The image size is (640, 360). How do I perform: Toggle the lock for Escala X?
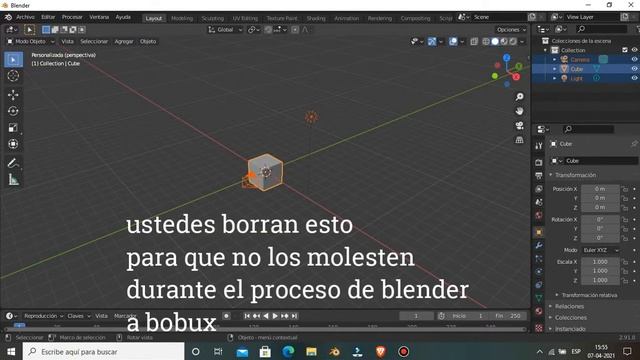(624, 262)
